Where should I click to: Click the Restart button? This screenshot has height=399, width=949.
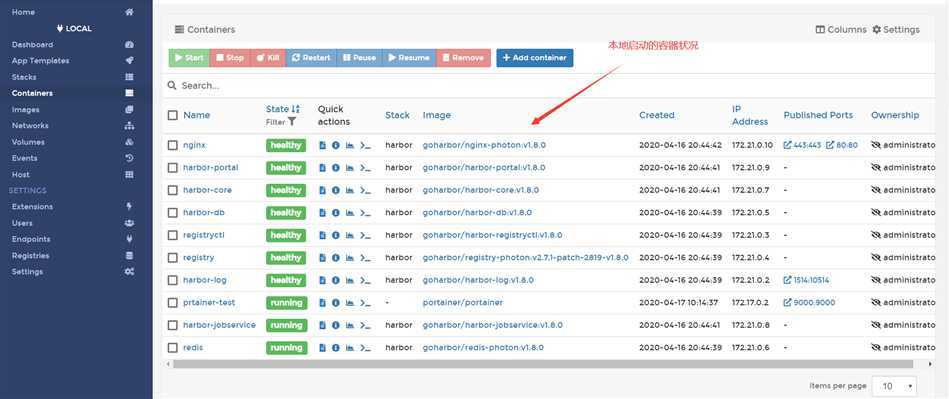pos(310,58)
